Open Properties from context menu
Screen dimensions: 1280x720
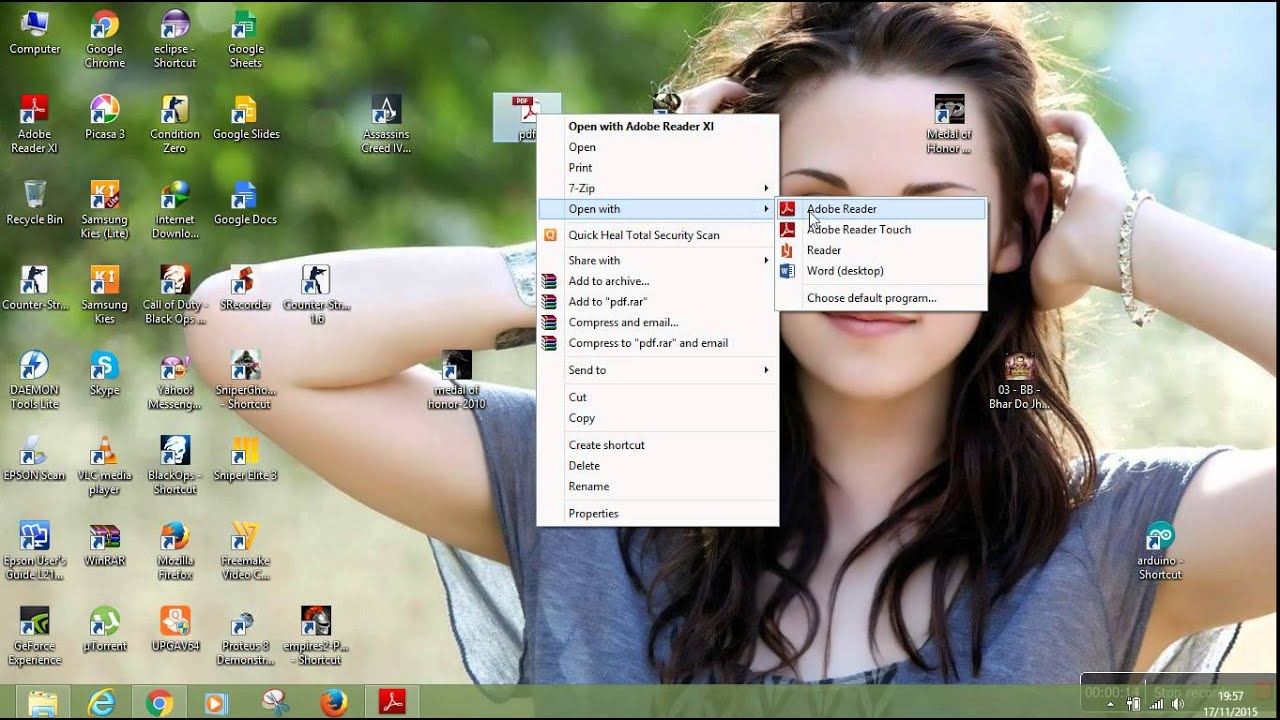point(658,513)
